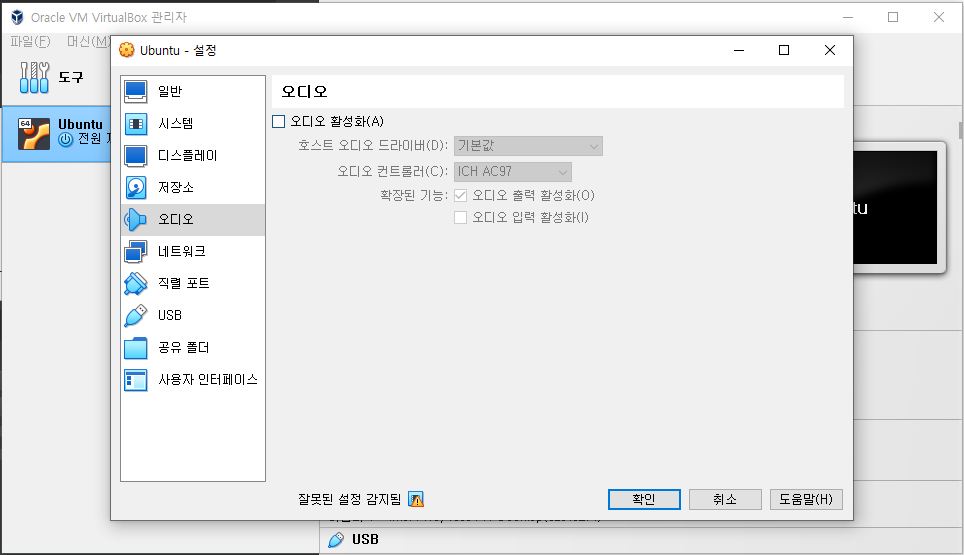Select the 네트워크 category label
Screen dimensions: 964x555
182,251
